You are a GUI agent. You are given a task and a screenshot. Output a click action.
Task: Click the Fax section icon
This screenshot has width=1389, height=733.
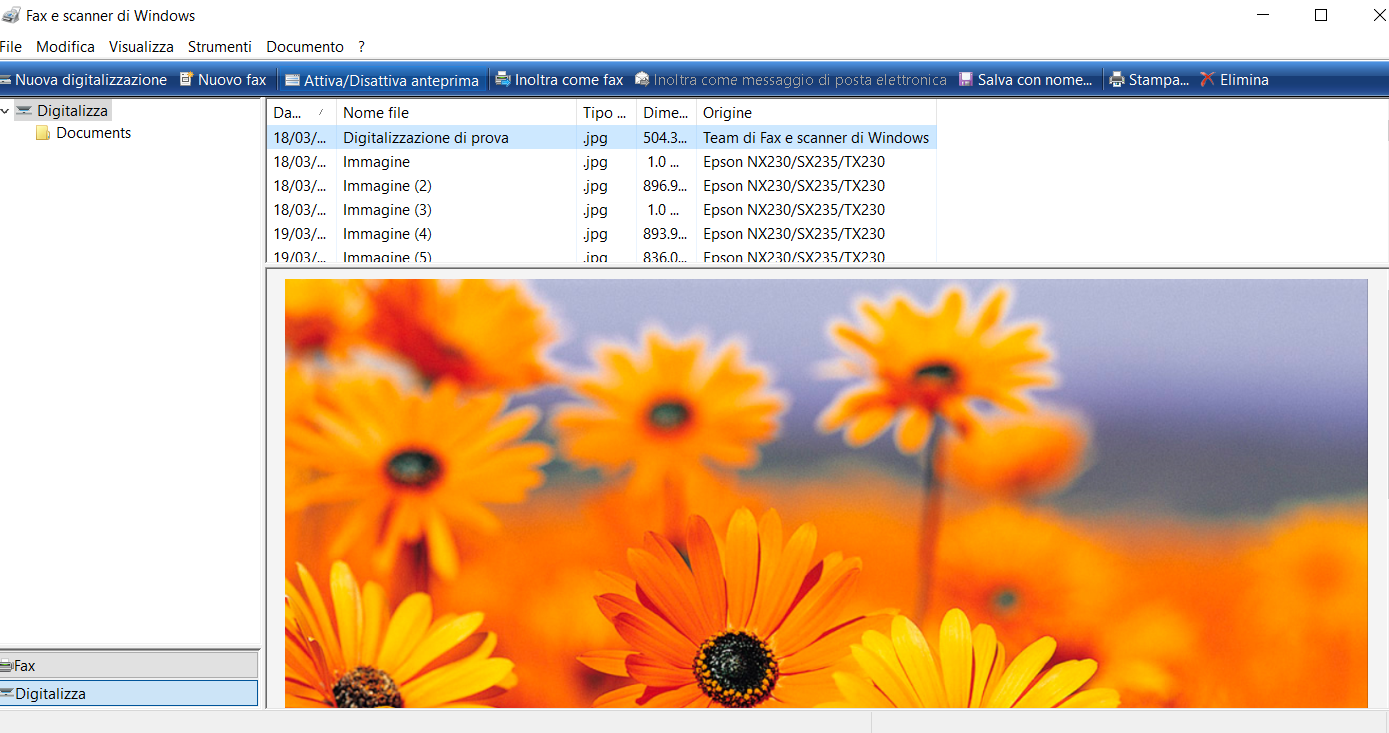point(8,664)
